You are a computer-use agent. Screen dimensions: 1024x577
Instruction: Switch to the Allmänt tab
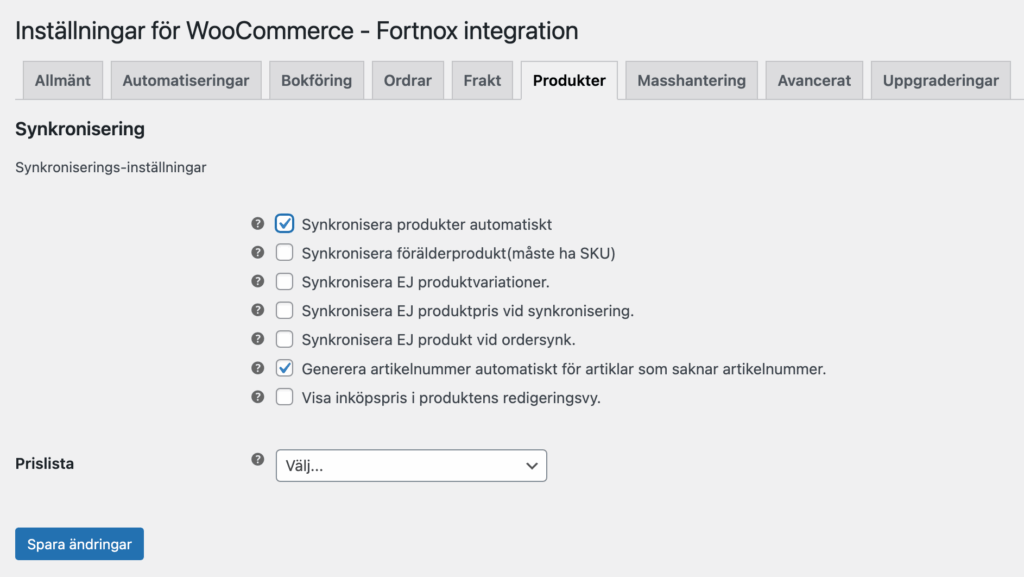pyautogui.click(x=62, y=79)
